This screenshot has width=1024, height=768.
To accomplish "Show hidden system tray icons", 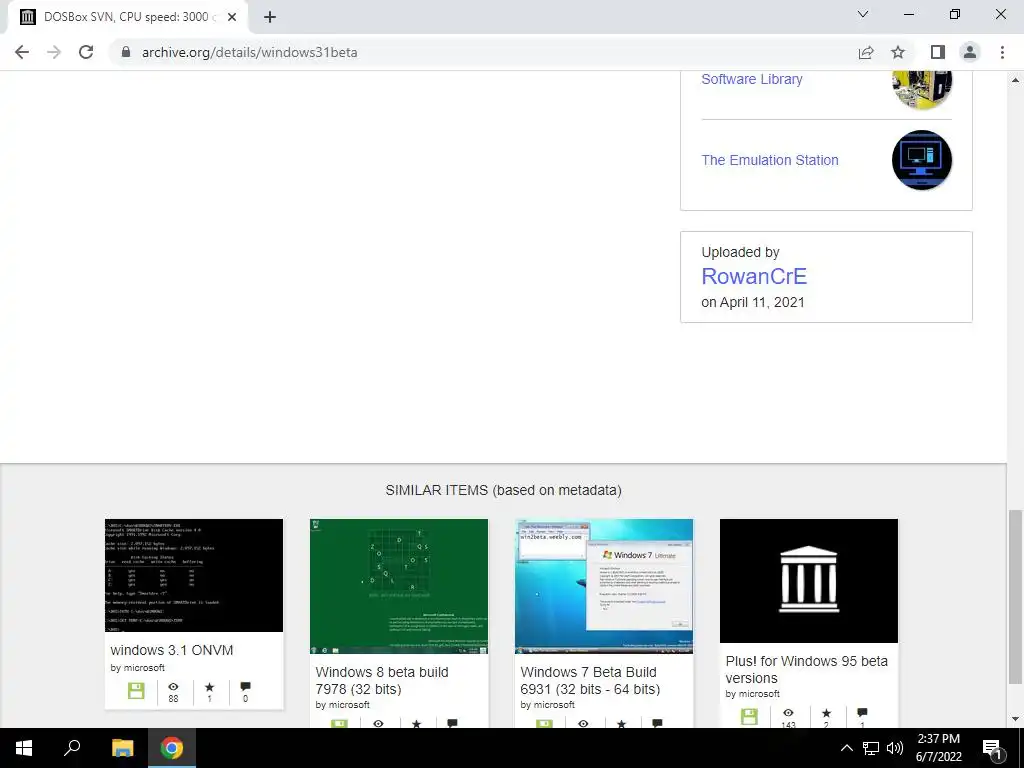I will [846, 748].
